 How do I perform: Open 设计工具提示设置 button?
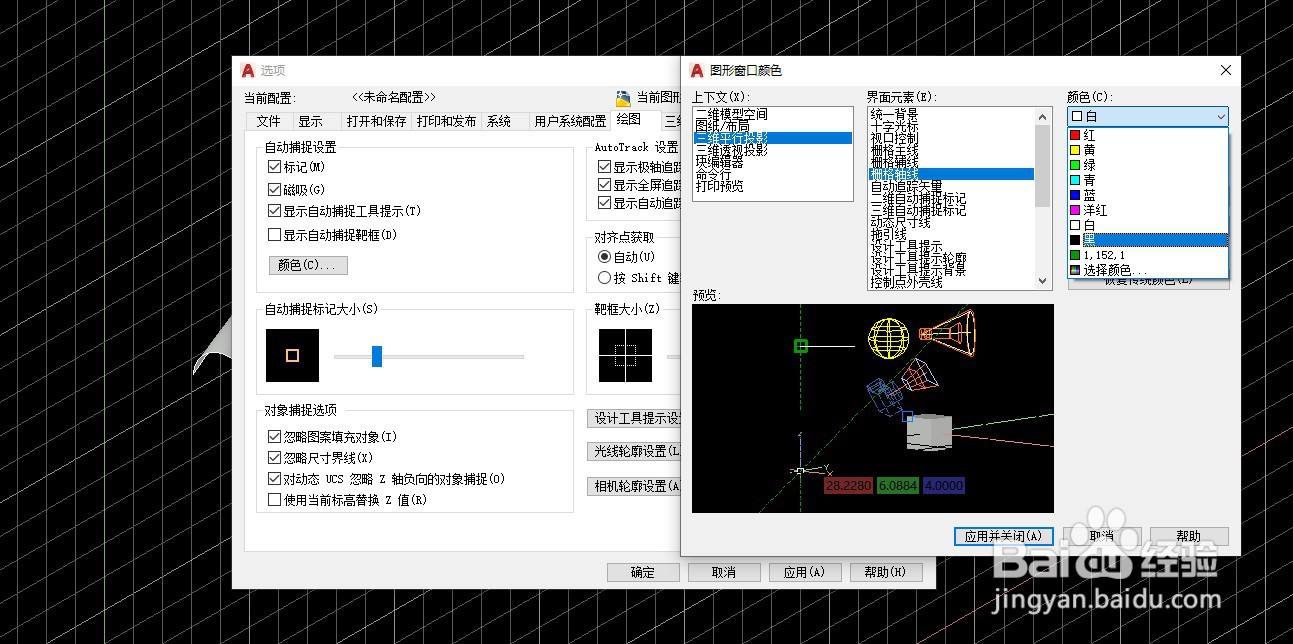click(634, 418)
